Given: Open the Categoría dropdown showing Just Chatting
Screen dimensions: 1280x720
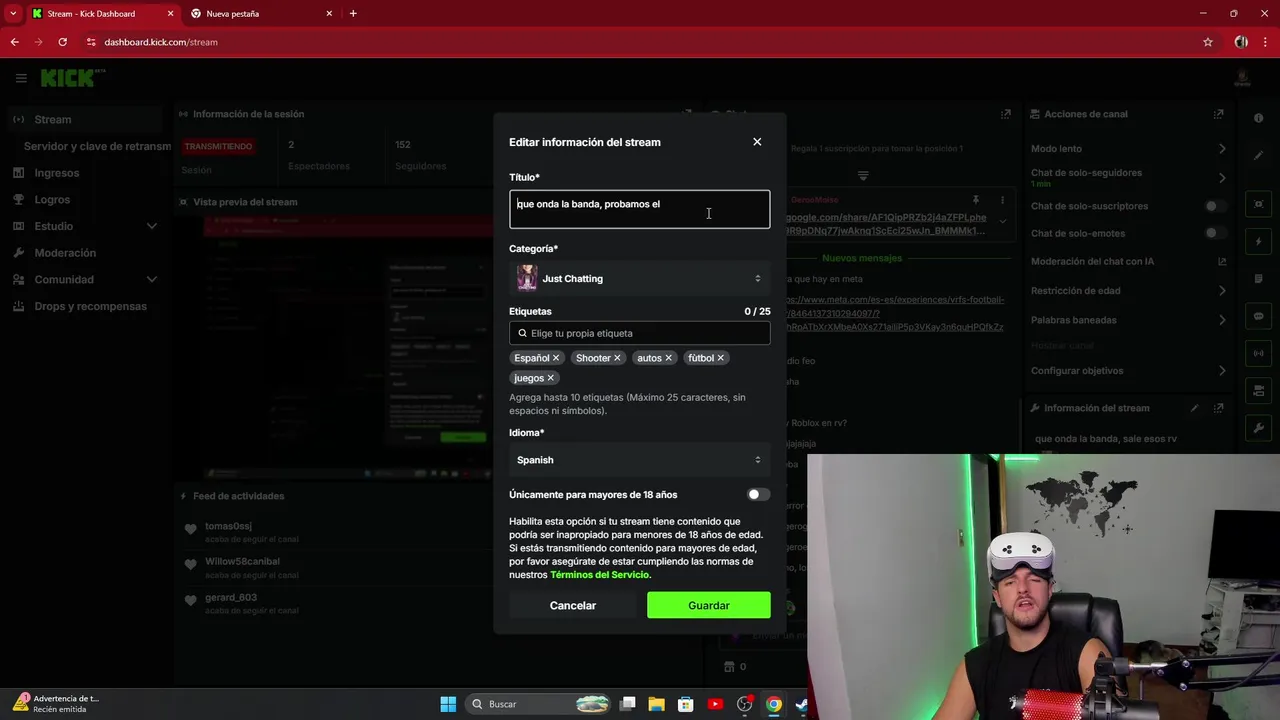Looking at the screenshot, I should (639, 278).
